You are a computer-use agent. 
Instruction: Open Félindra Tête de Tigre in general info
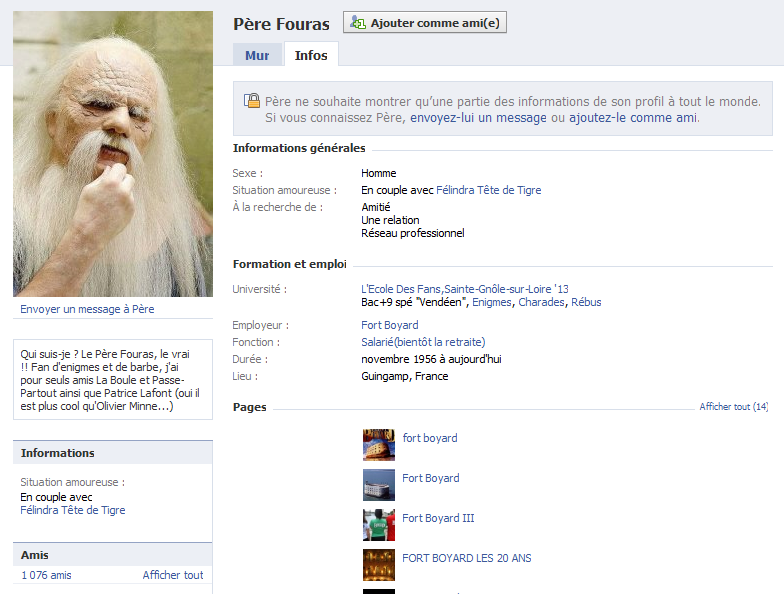pos(488,190)
